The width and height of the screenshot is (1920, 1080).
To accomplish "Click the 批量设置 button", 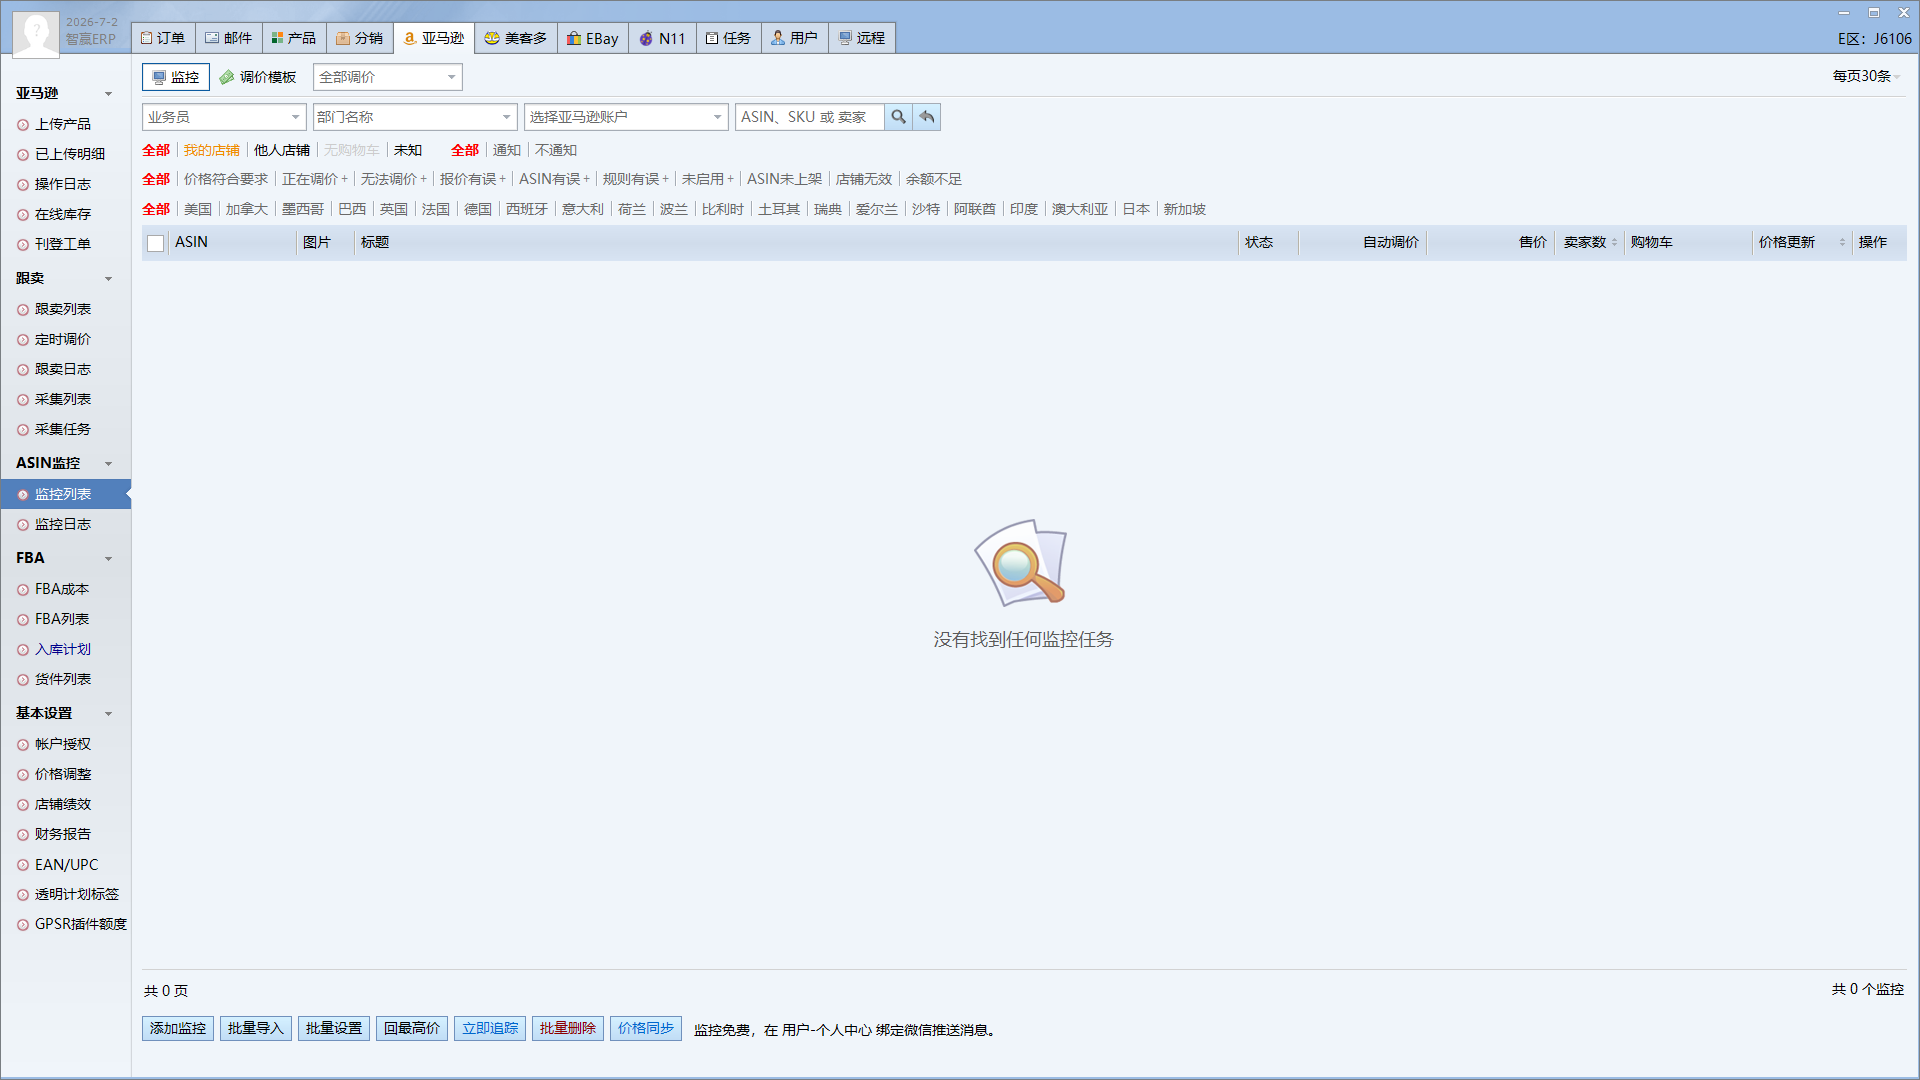I will tap(334, 1028).
